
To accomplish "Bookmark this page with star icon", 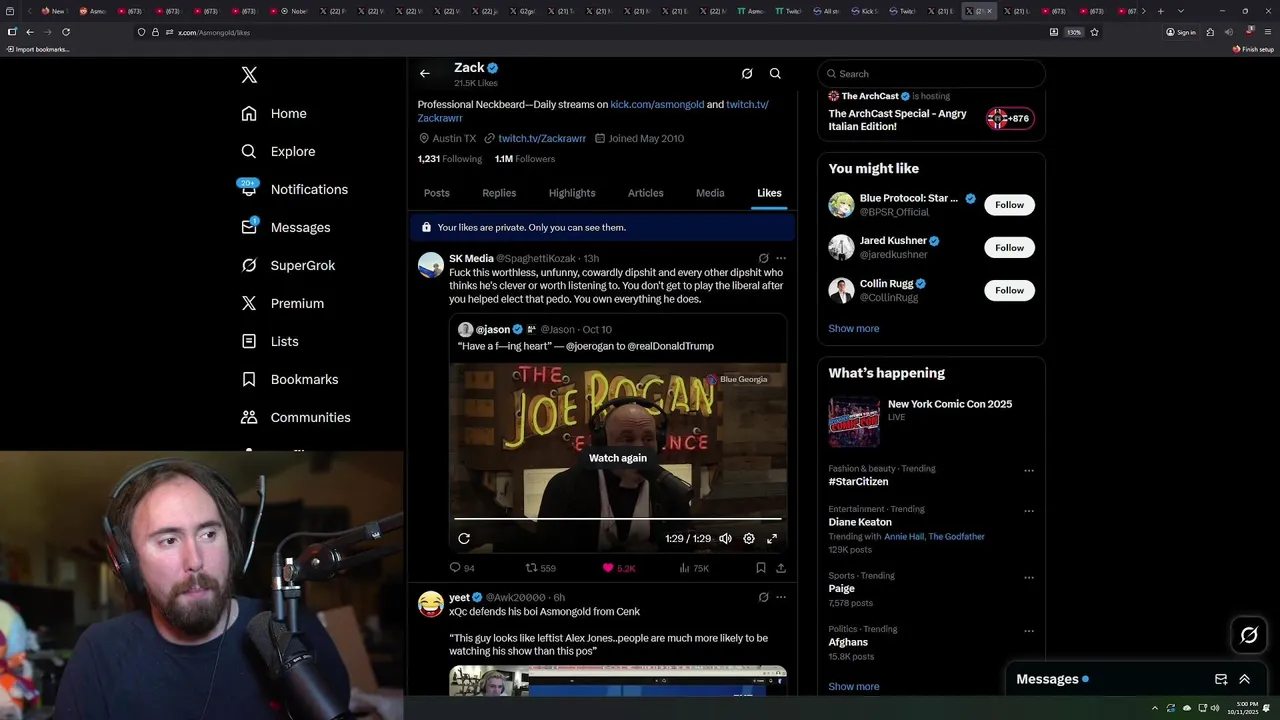I will click(x=1095, y=32).
